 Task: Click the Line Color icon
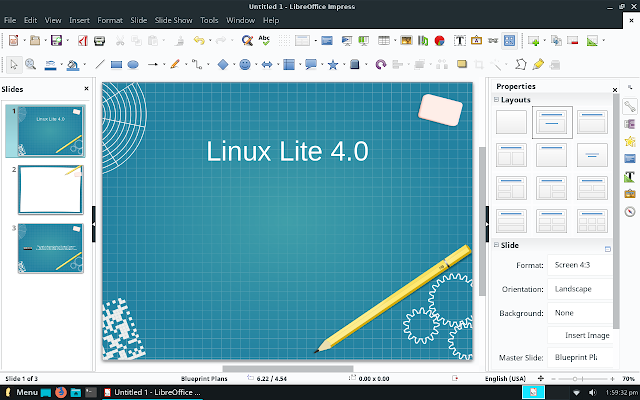coord(50,64)
